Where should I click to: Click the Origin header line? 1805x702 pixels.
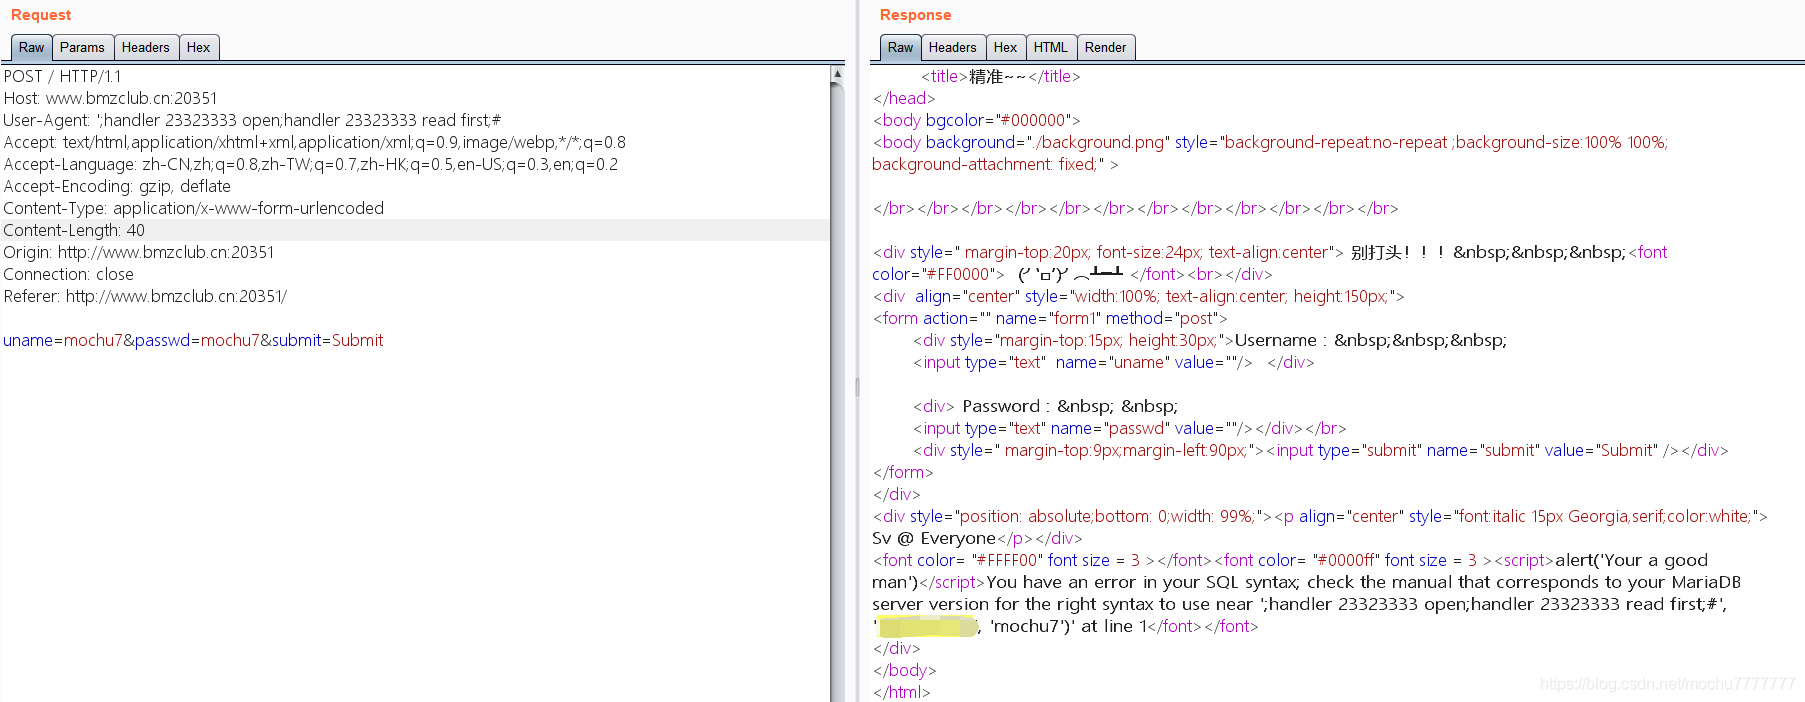tap(139, 252)
